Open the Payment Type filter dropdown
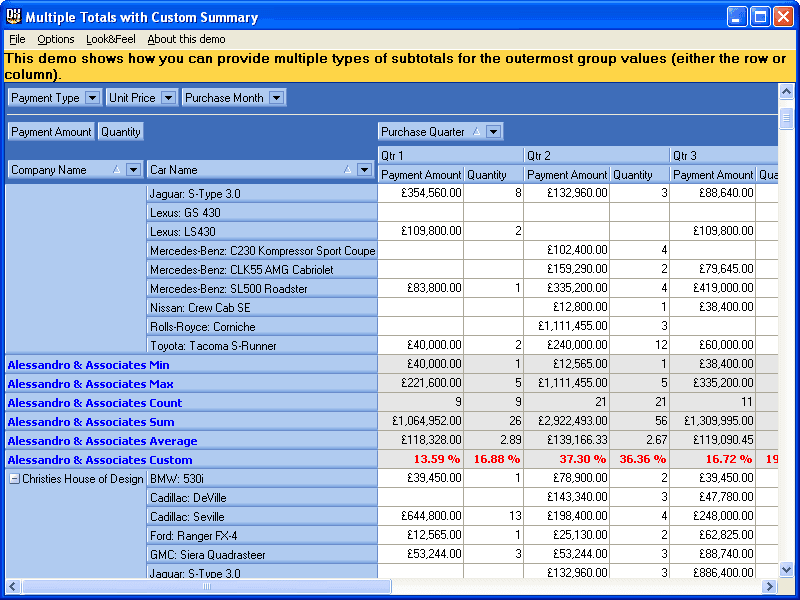The width and height of the screenshot is (800, 600). pyautogui.click(x=92, y=97)
